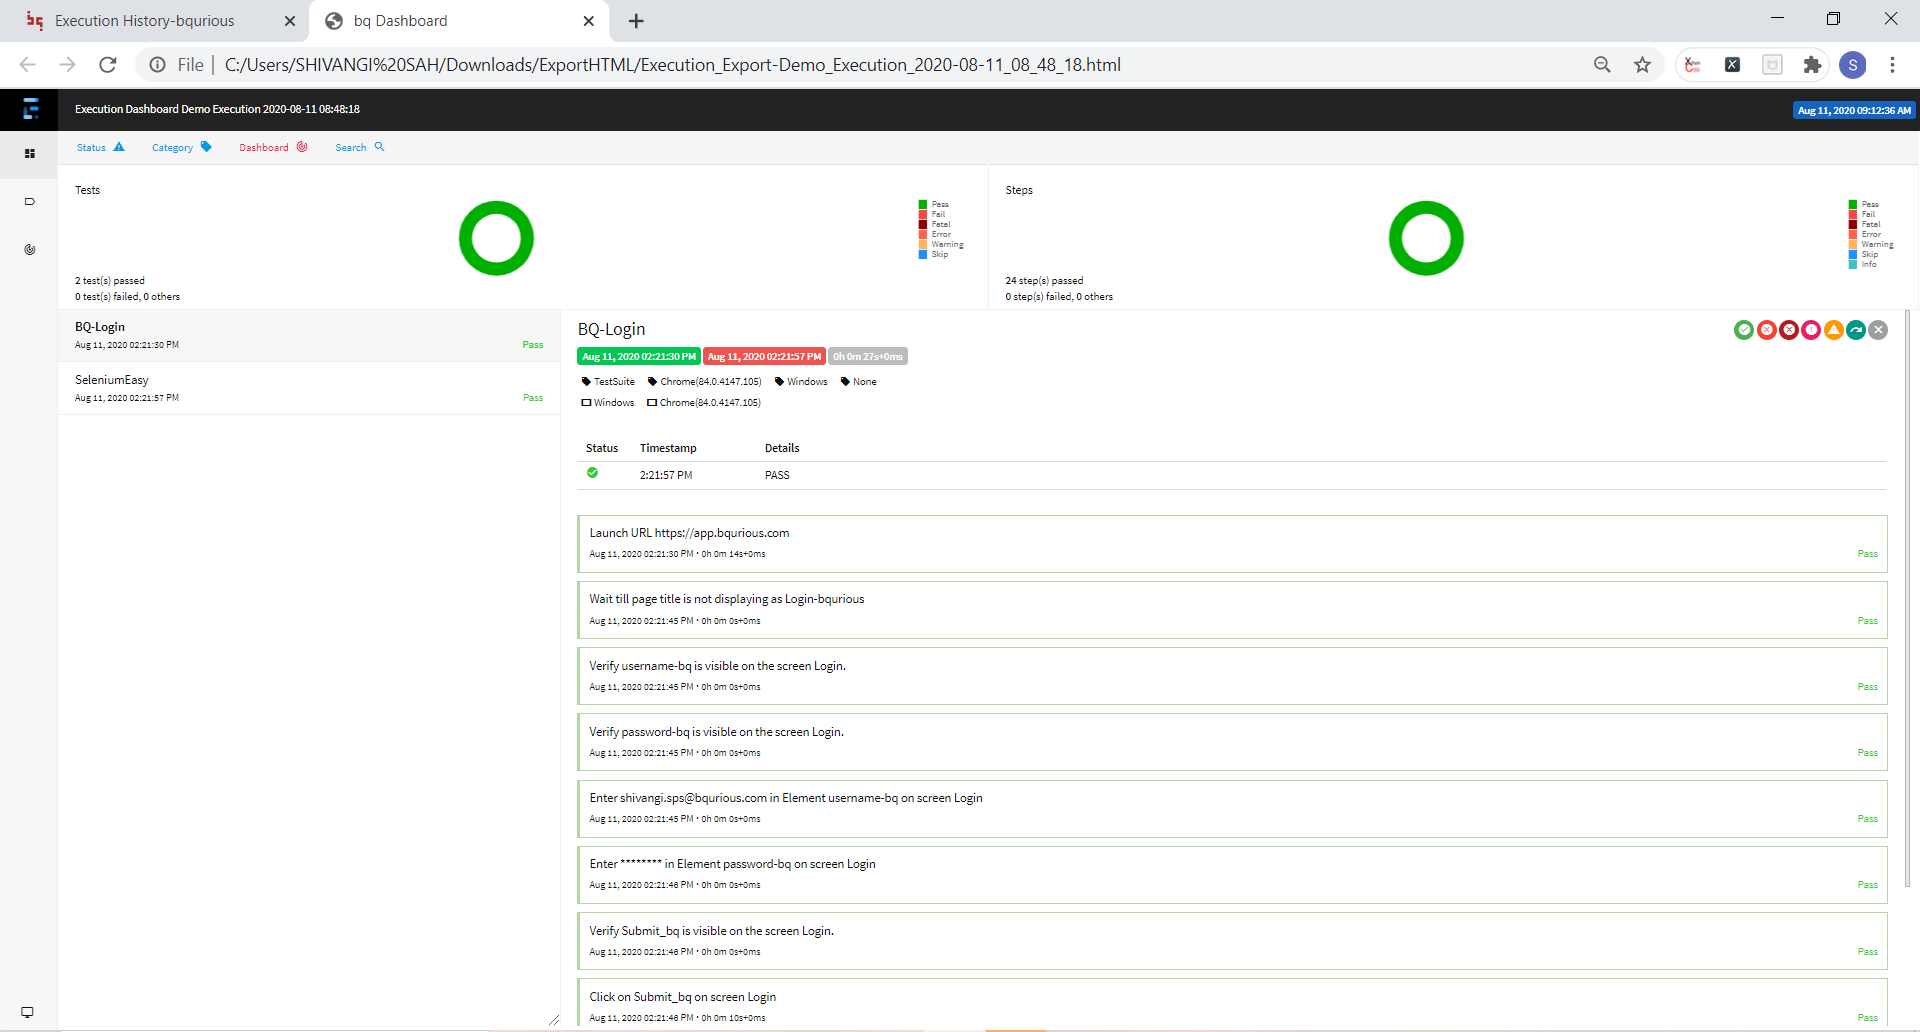Screen dimensions: 1920x1032
Task: Click the site info icon before File
Action: 157,65
